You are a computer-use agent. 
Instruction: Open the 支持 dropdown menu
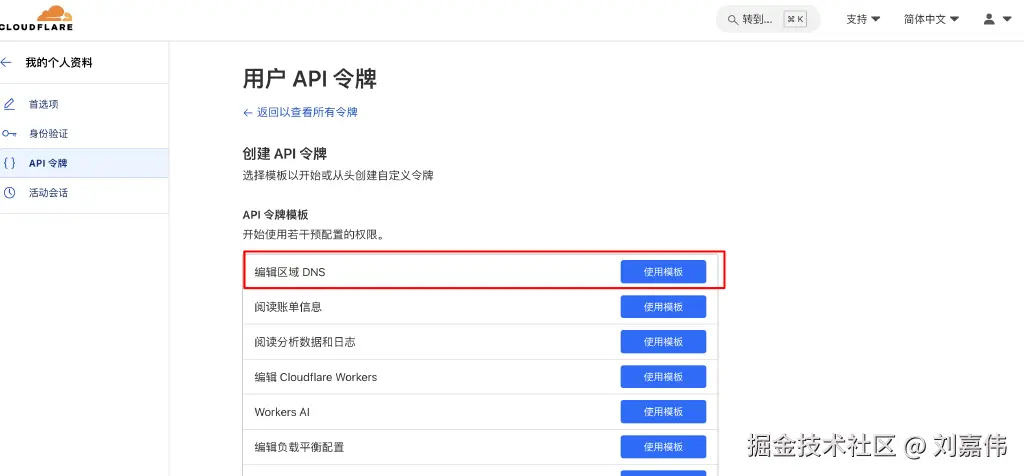(863, 20)
